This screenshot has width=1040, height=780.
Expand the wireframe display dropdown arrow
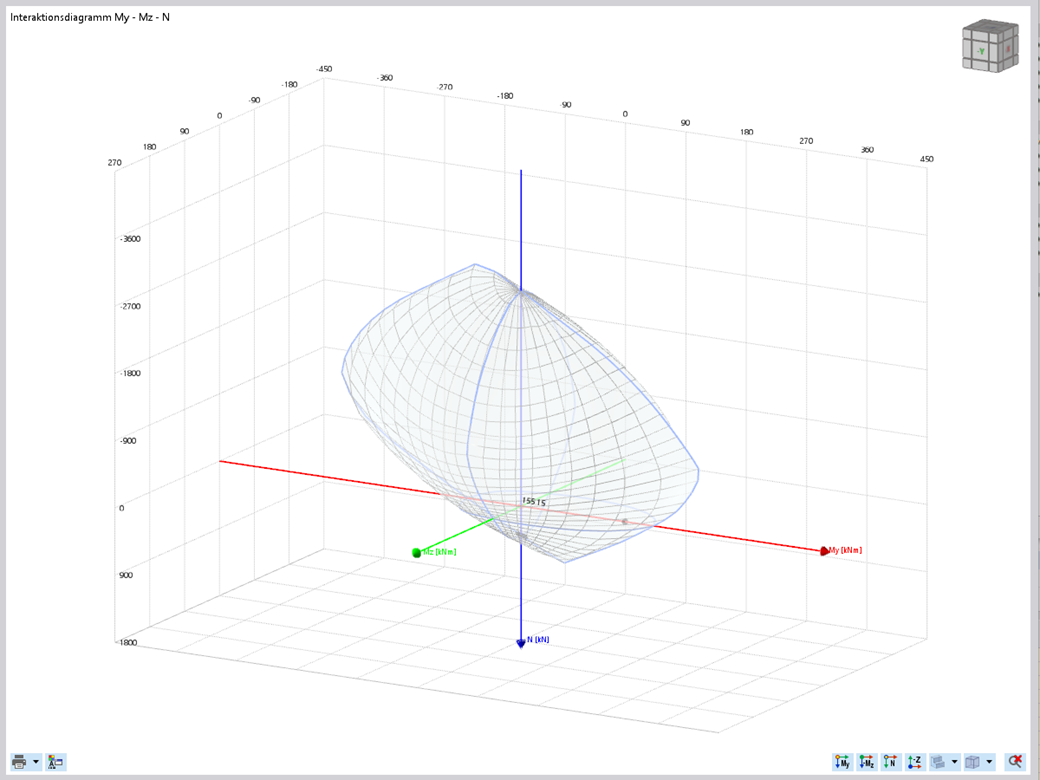point(988,761)
